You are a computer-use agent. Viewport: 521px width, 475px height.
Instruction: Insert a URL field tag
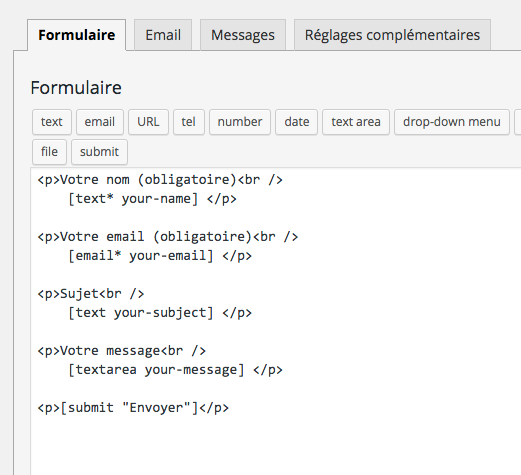click(148, 122)
